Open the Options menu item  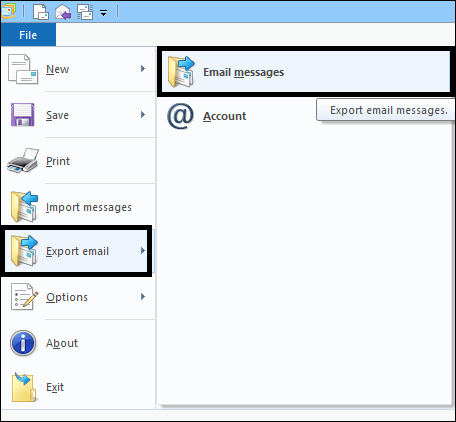[x=78, y=297]
